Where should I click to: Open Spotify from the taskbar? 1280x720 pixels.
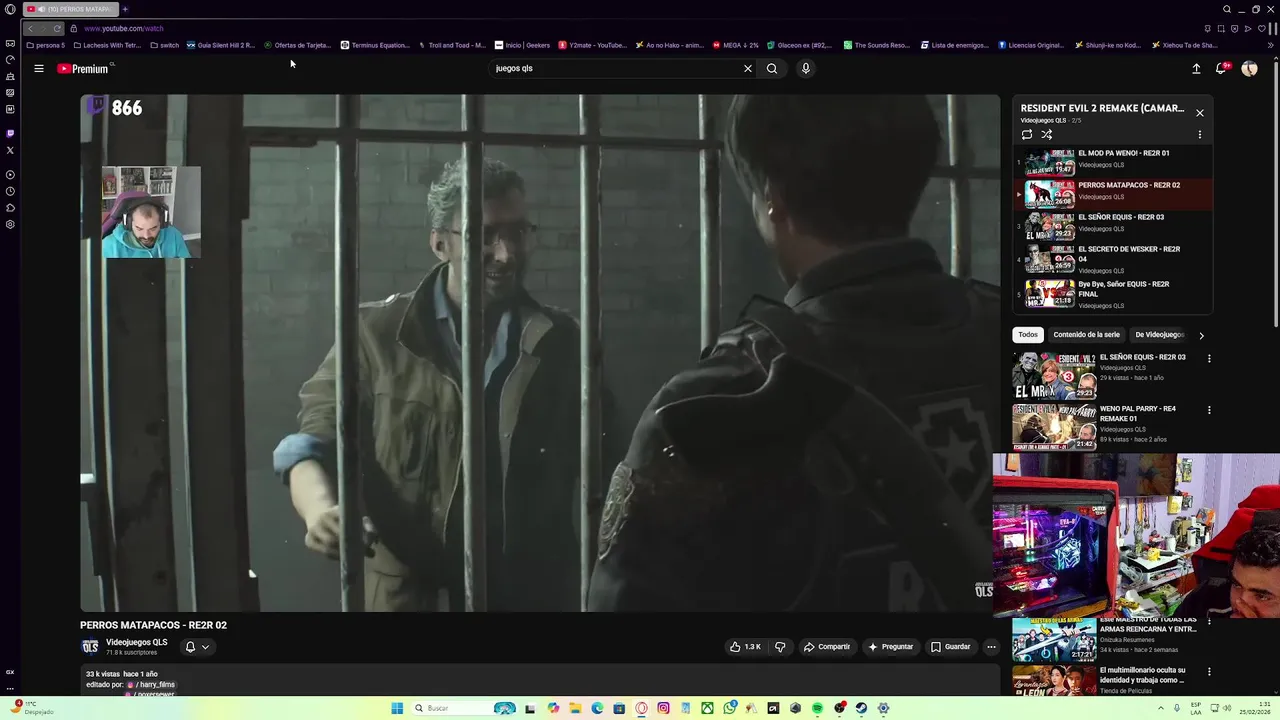[817, 708]
